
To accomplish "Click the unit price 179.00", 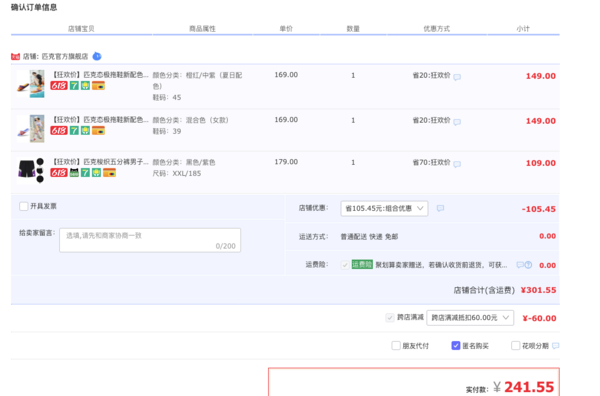I will [286, 162].
